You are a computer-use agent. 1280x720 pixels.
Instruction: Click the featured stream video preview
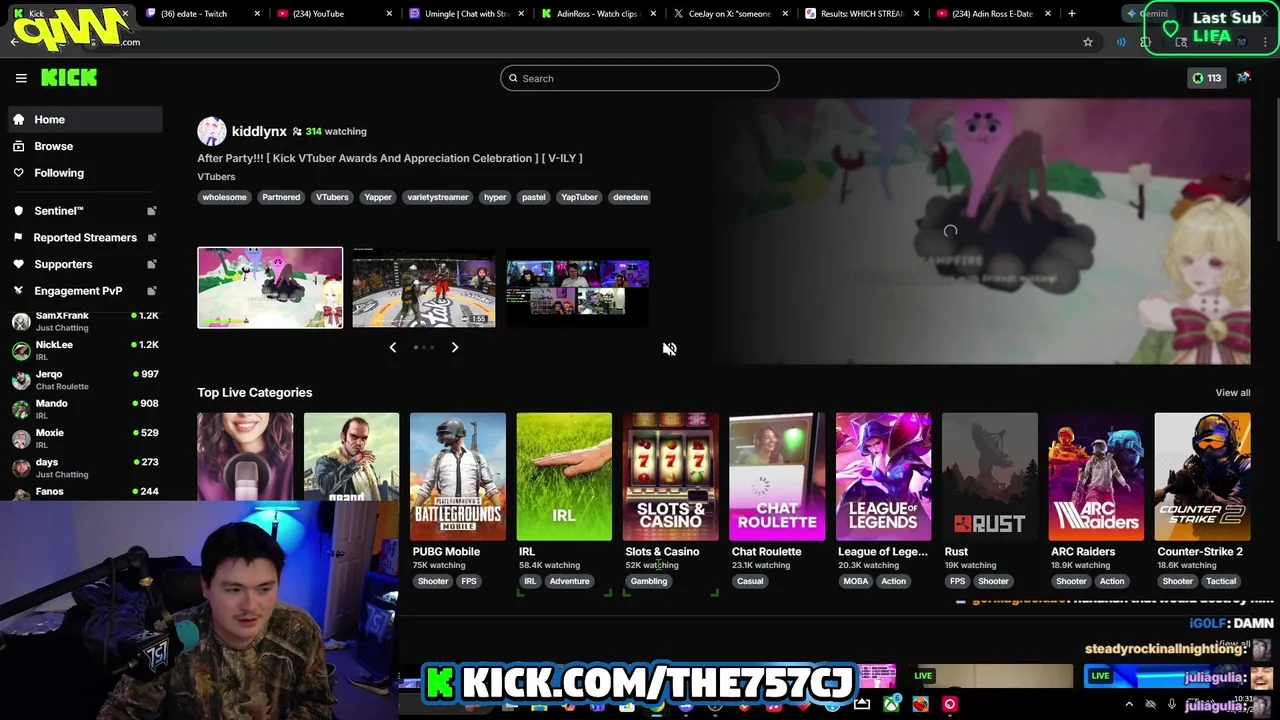click(982, 231)
